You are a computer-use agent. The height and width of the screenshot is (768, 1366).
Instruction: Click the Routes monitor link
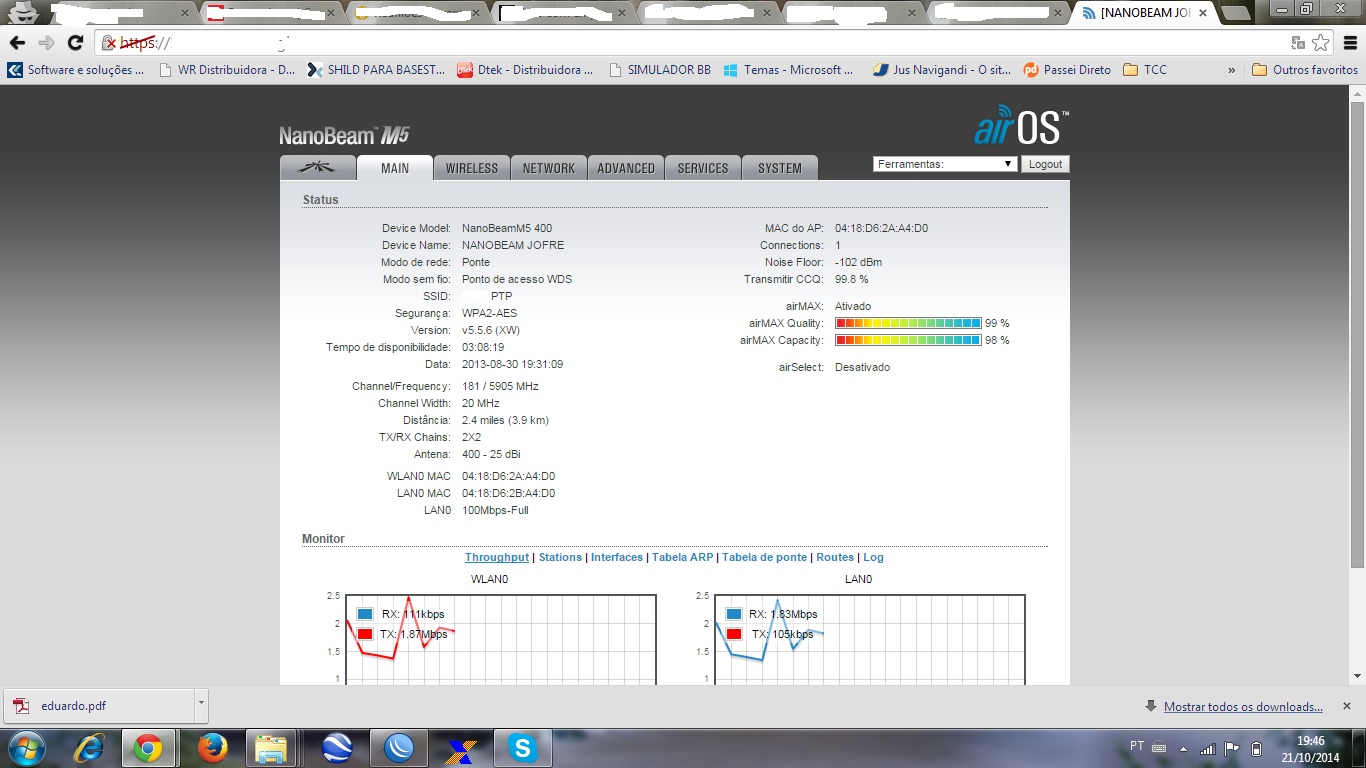pos(835,557)
